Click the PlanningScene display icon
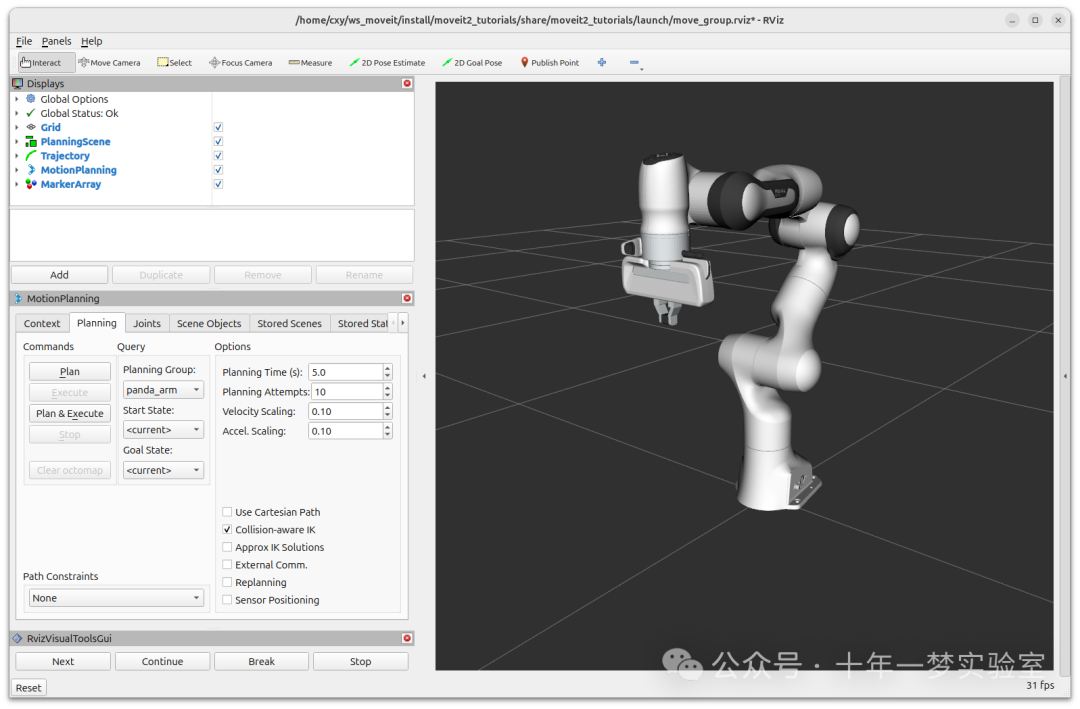This screenshot has height=709, width=1080. tap(31, 141)
